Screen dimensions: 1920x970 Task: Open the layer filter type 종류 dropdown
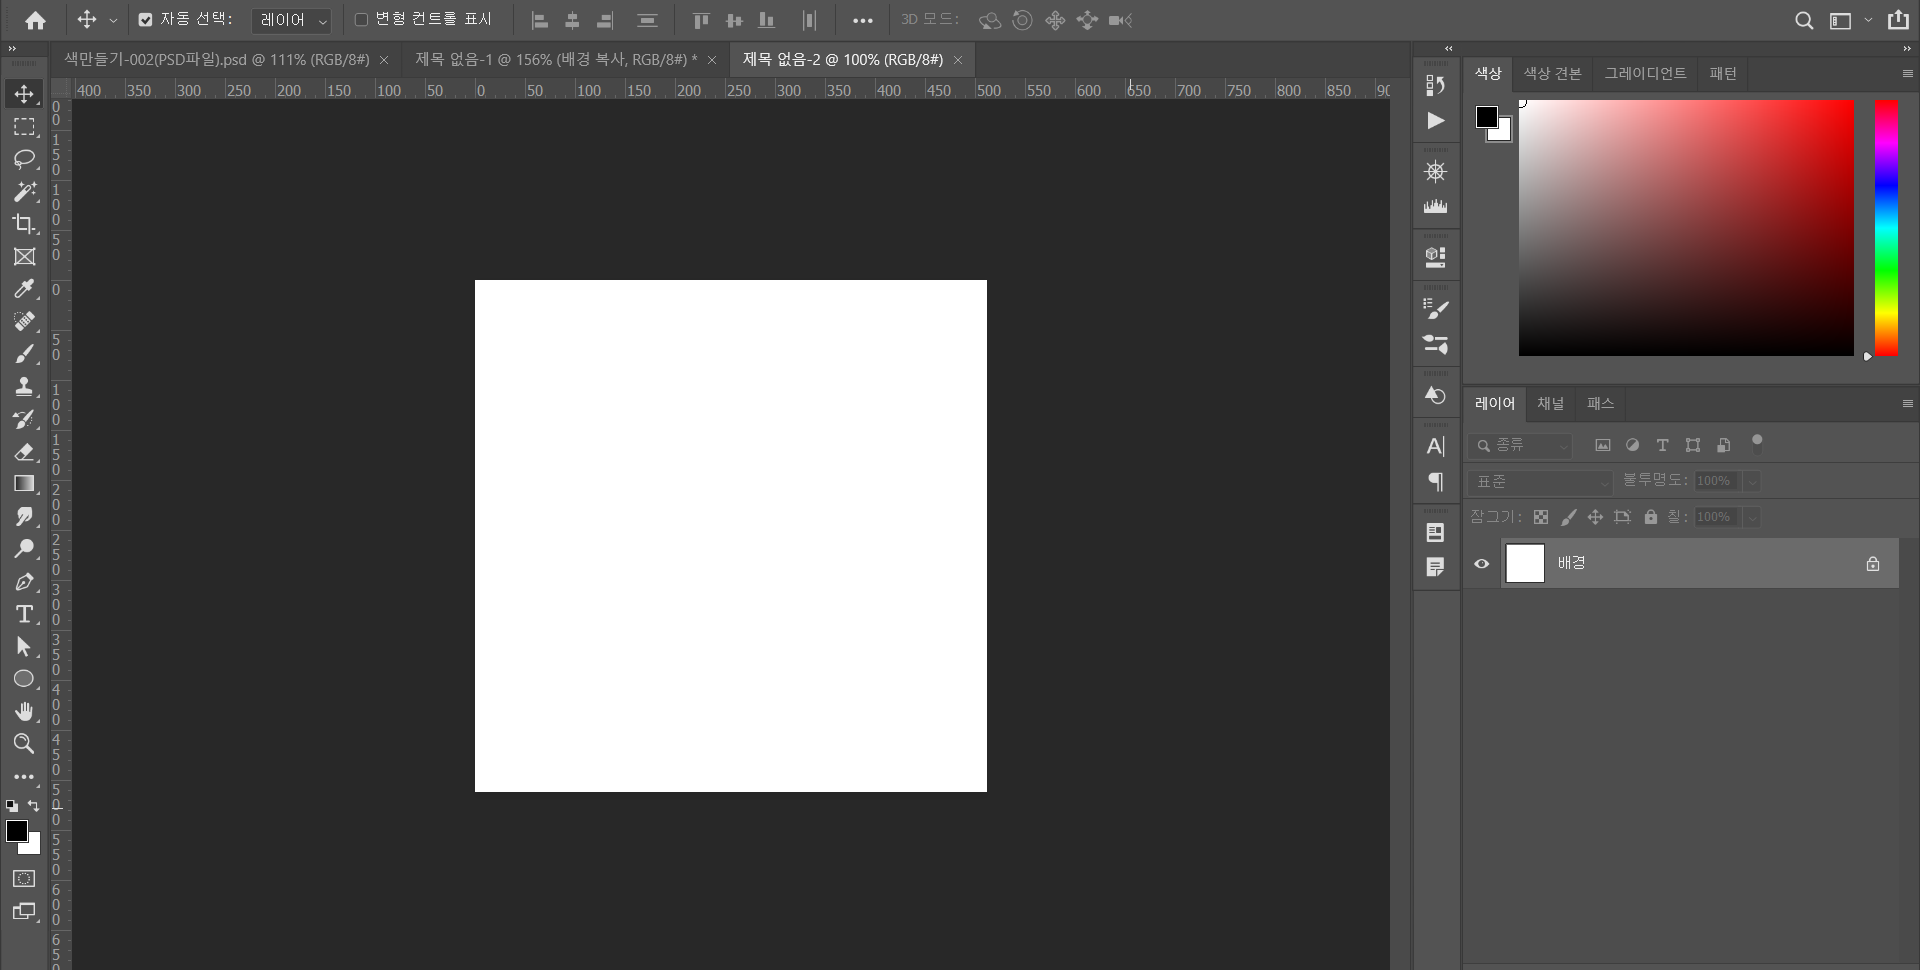pos(1520,446)
